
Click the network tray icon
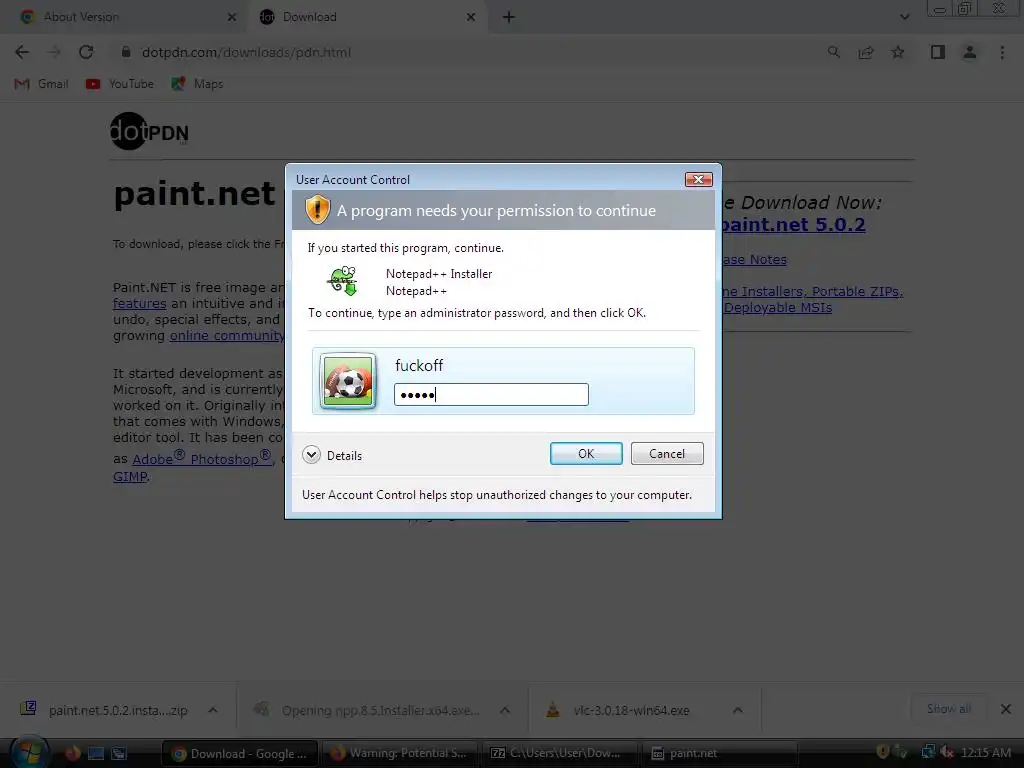point(928,752)
